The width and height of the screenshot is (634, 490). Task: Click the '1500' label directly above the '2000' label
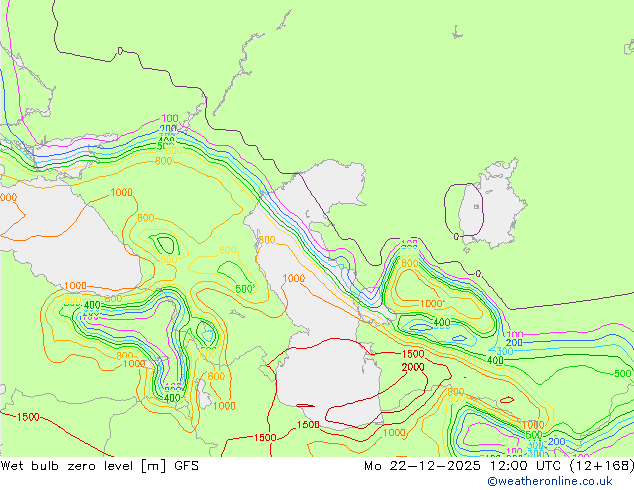(x=413, y=354)
